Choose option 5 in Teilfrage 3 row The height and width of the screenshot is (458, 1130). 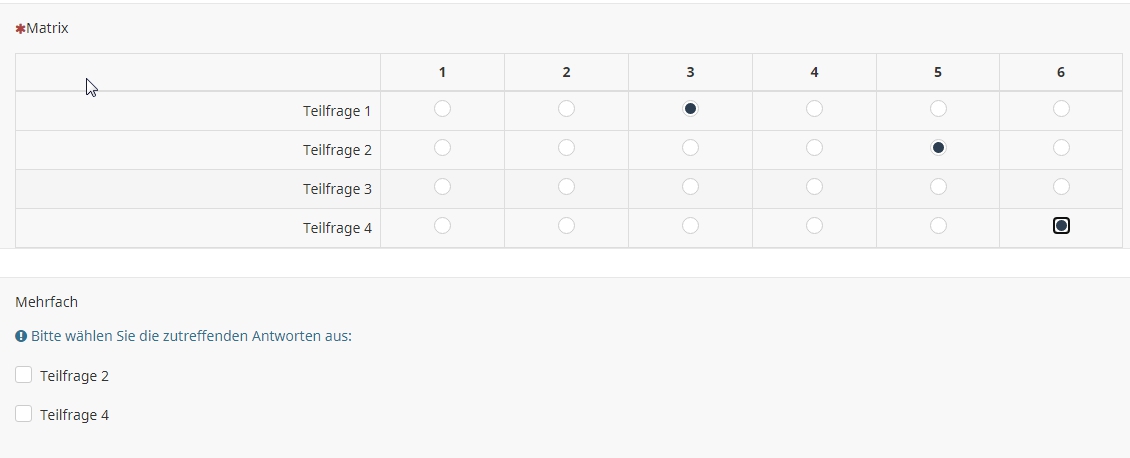click(938, 187)
